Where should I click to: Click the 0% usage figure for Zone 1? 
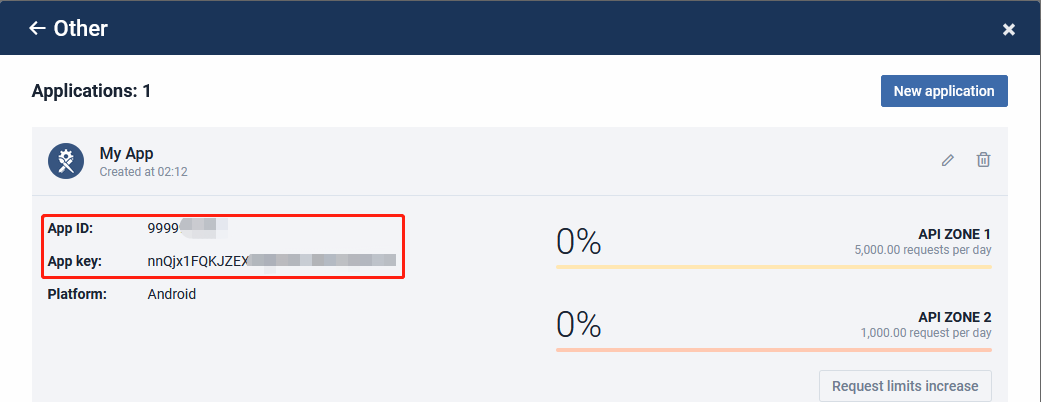[x=579, y=241]
